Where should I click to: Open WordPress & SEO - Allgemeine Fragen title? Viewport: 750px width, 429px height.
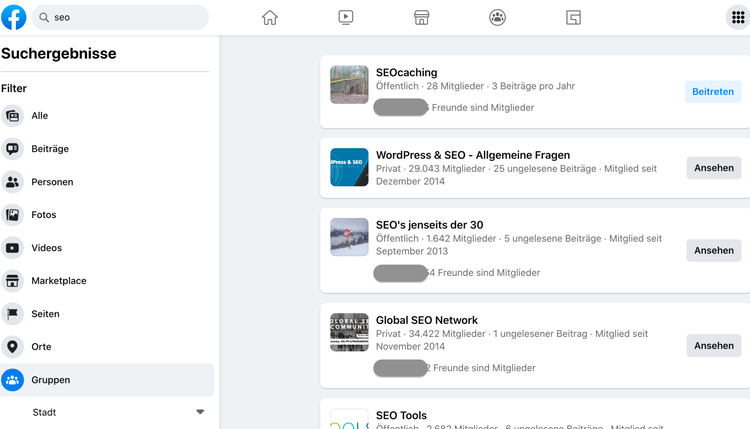tap(473, 155)
